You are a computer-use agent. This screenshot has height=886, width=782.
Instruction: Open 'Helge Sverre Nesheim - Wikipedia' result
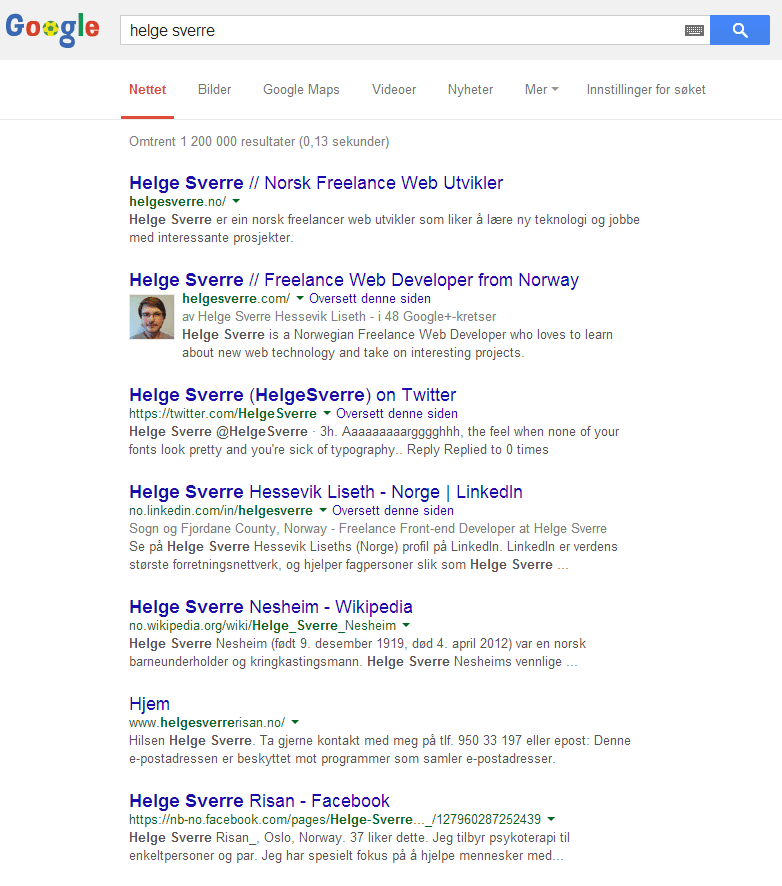click(271, 607)
